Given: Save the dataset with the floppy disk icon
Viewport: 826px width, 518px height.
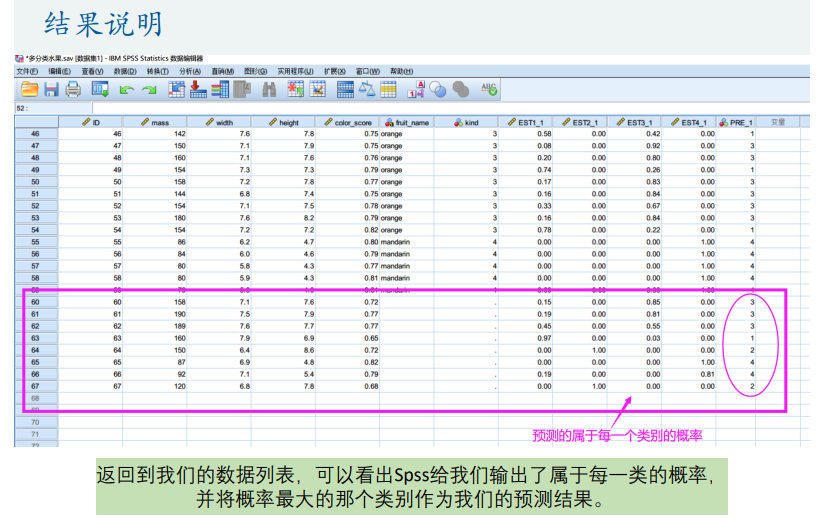Looking at the screenshot, I should pyautogui.click(x=49, y=90).
